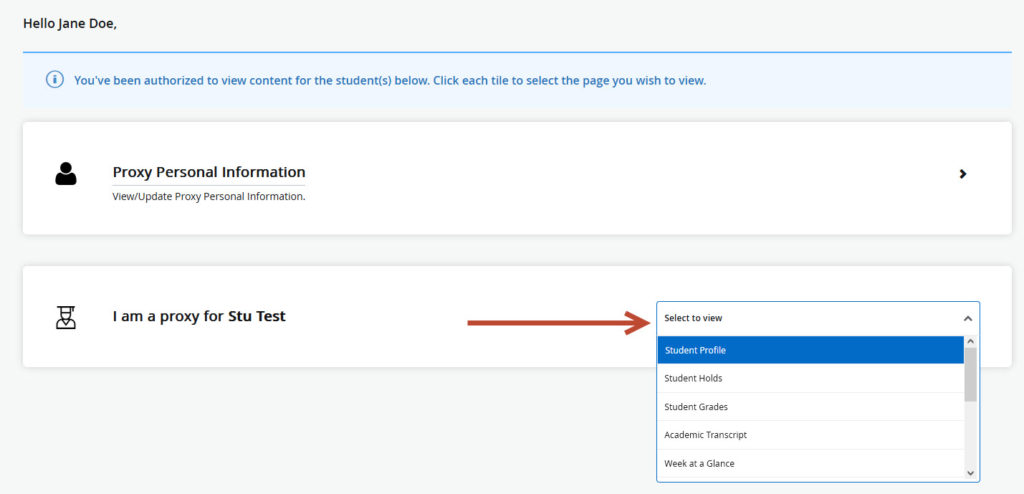Click the red annotation arrow pointing to the dropdown
Image resolution: width=1024 pixels, height=494 pixels.
557,323
